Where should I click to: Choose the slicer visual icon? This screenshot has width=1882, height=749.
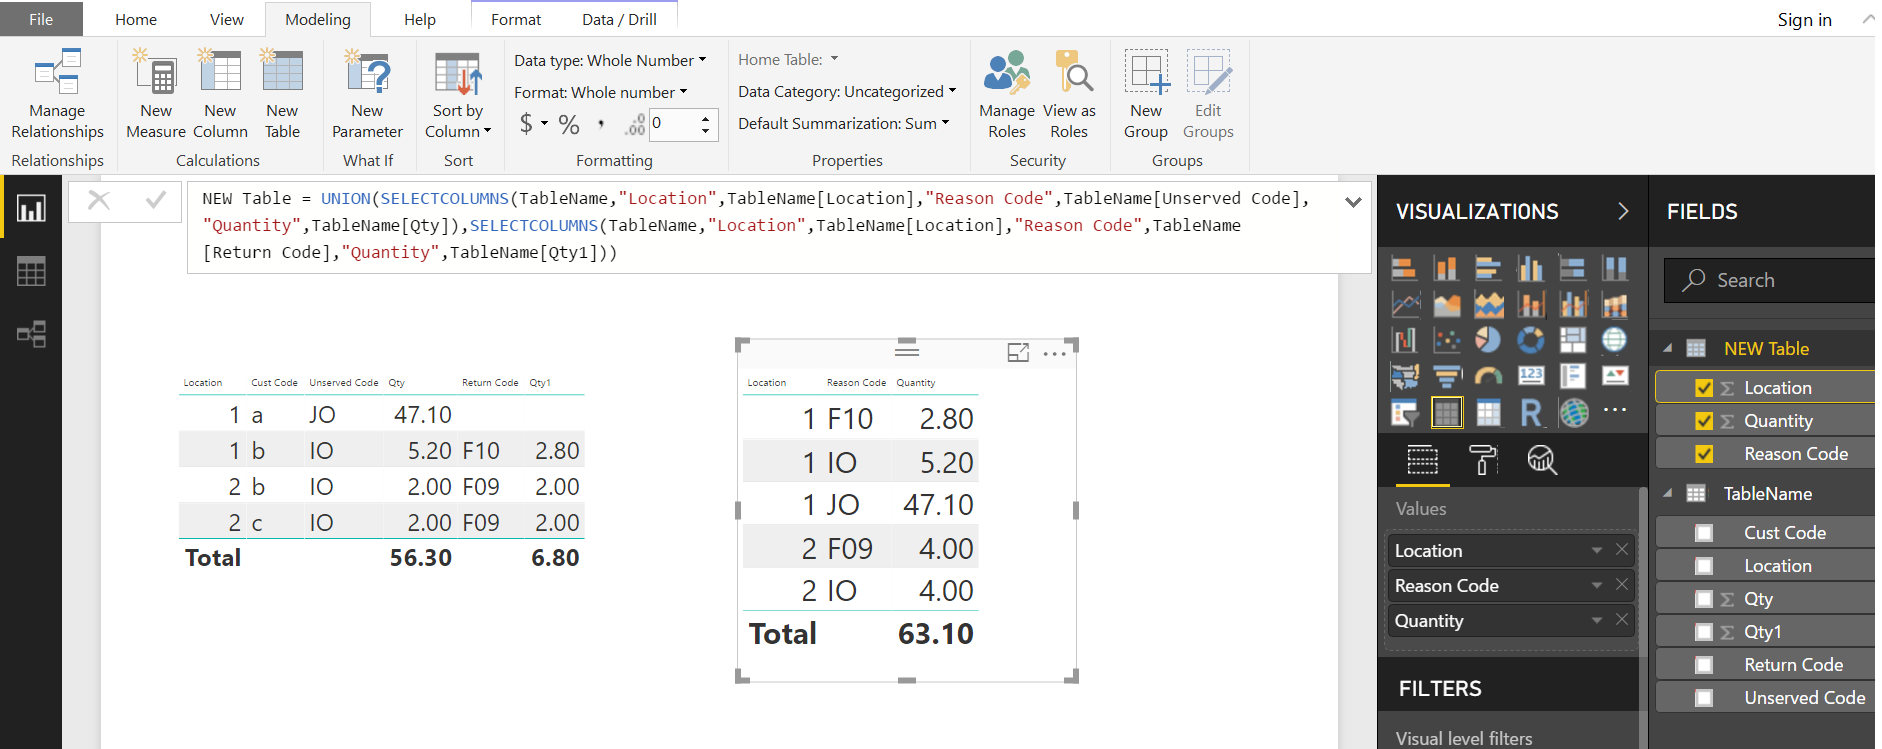tap(1404, 412)
